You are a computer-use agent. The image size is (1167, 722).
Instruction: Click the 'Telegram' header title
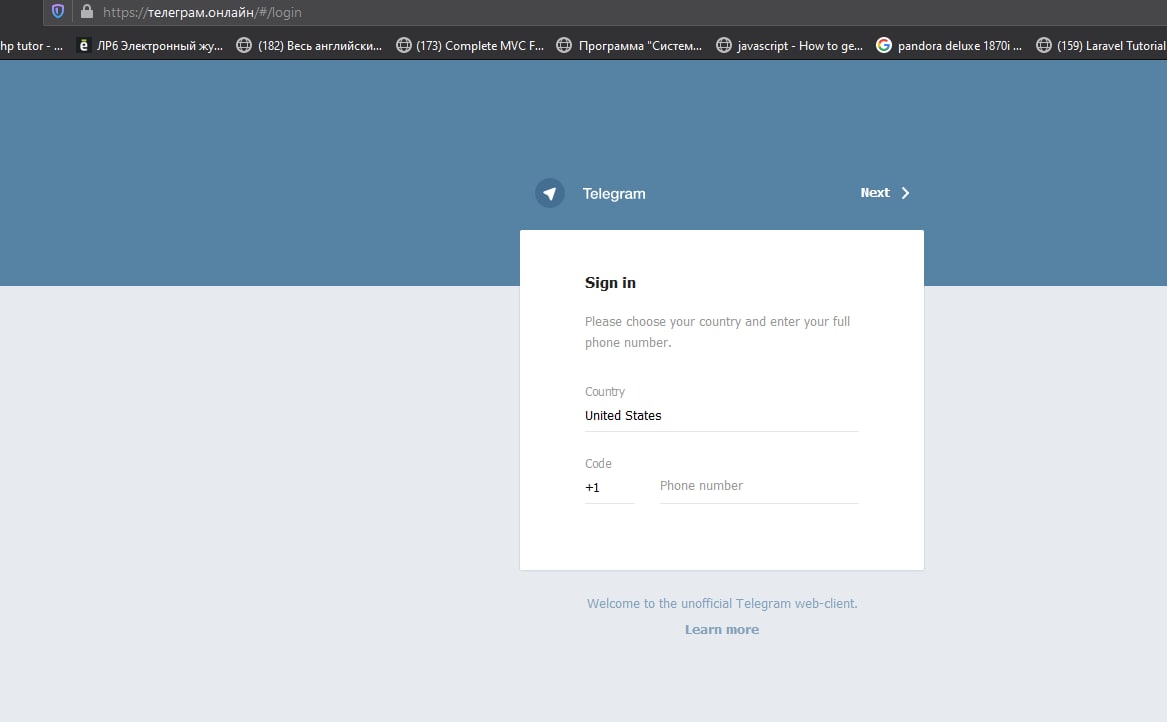click(x=614, y=194)
